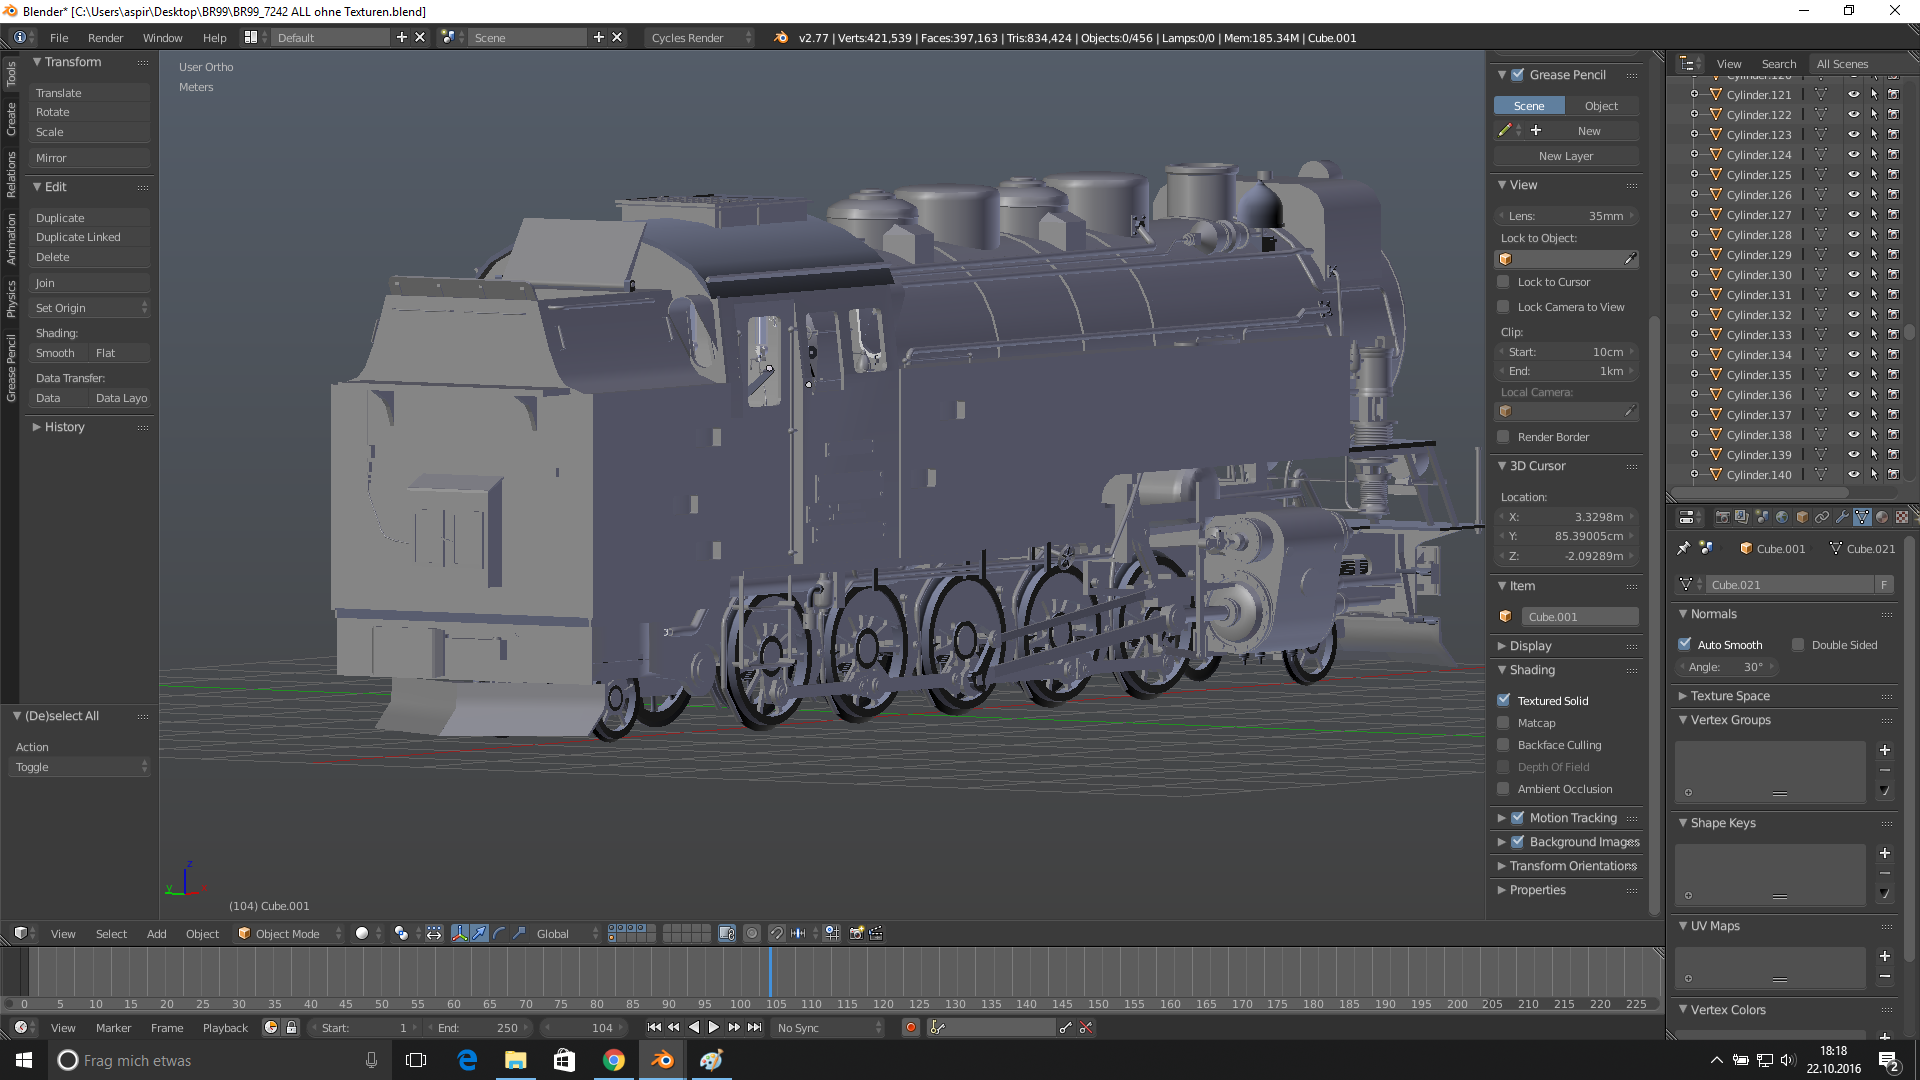Select the rotate manipulator arc icon
The image size is (1920, 1080).
coord(499,933)
